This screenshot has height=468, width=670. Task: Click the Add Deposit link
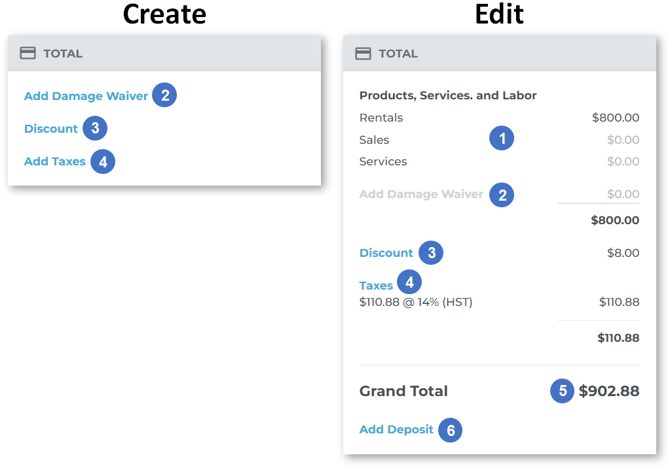(x=396, y=429)
